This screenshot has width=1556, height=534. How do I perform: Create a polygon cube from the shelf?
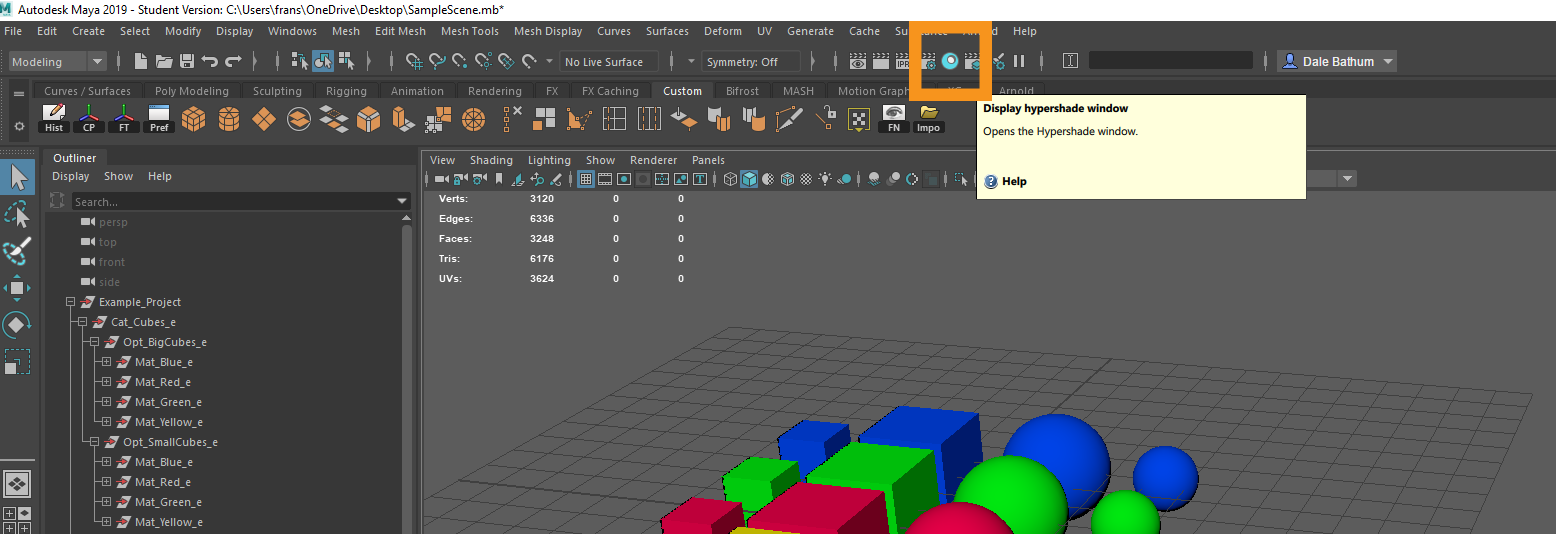194,119
